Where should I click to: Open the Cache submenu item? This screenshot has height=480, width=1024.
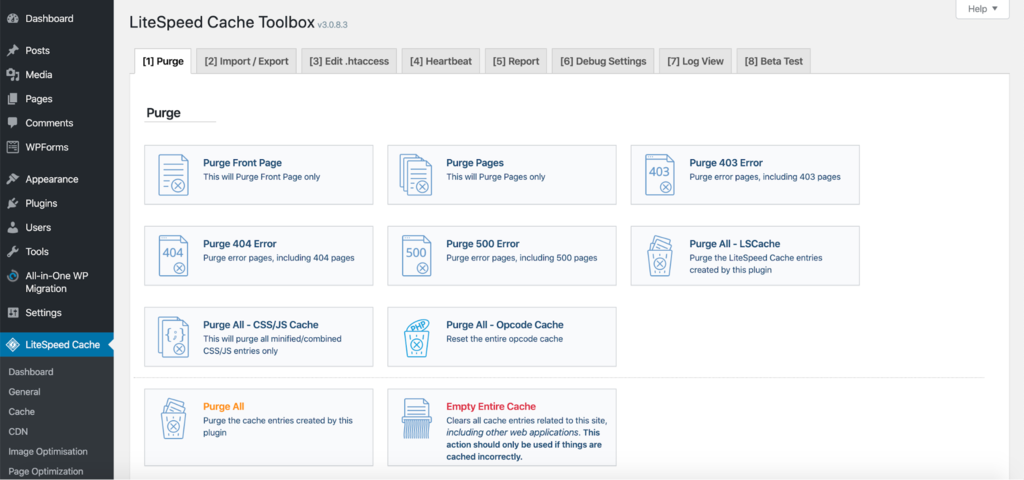(x=22, y=411)
